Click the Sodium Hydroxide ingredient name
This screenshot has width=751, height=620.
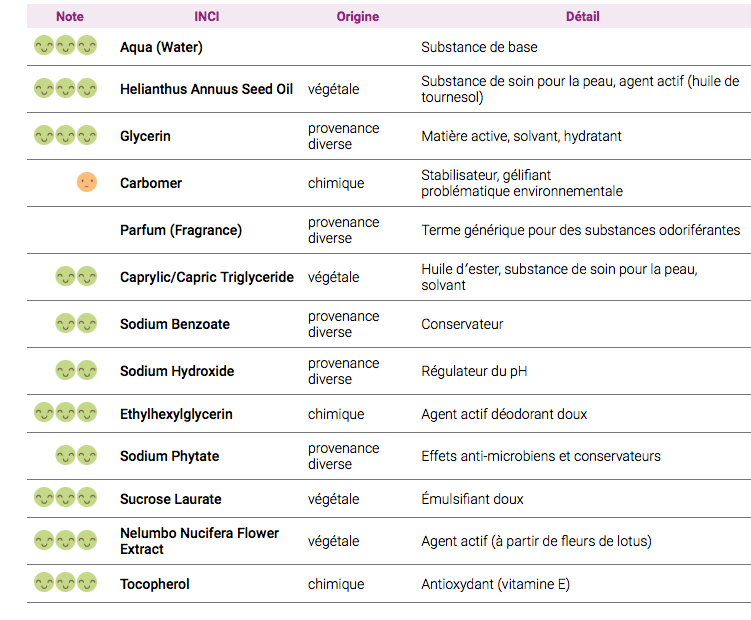[177, 371]
